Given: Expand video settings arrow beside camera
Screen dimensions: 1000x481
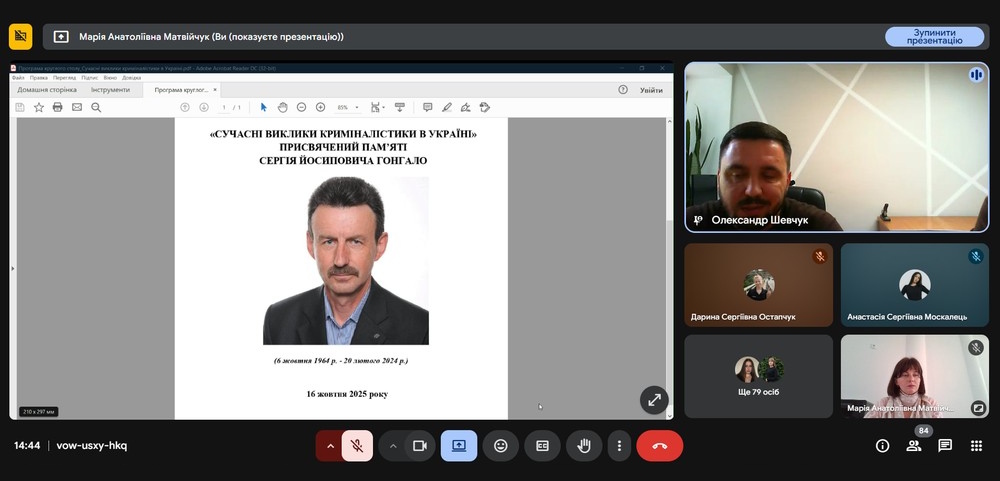Looking at the screenshot, I should click(393, 446).
